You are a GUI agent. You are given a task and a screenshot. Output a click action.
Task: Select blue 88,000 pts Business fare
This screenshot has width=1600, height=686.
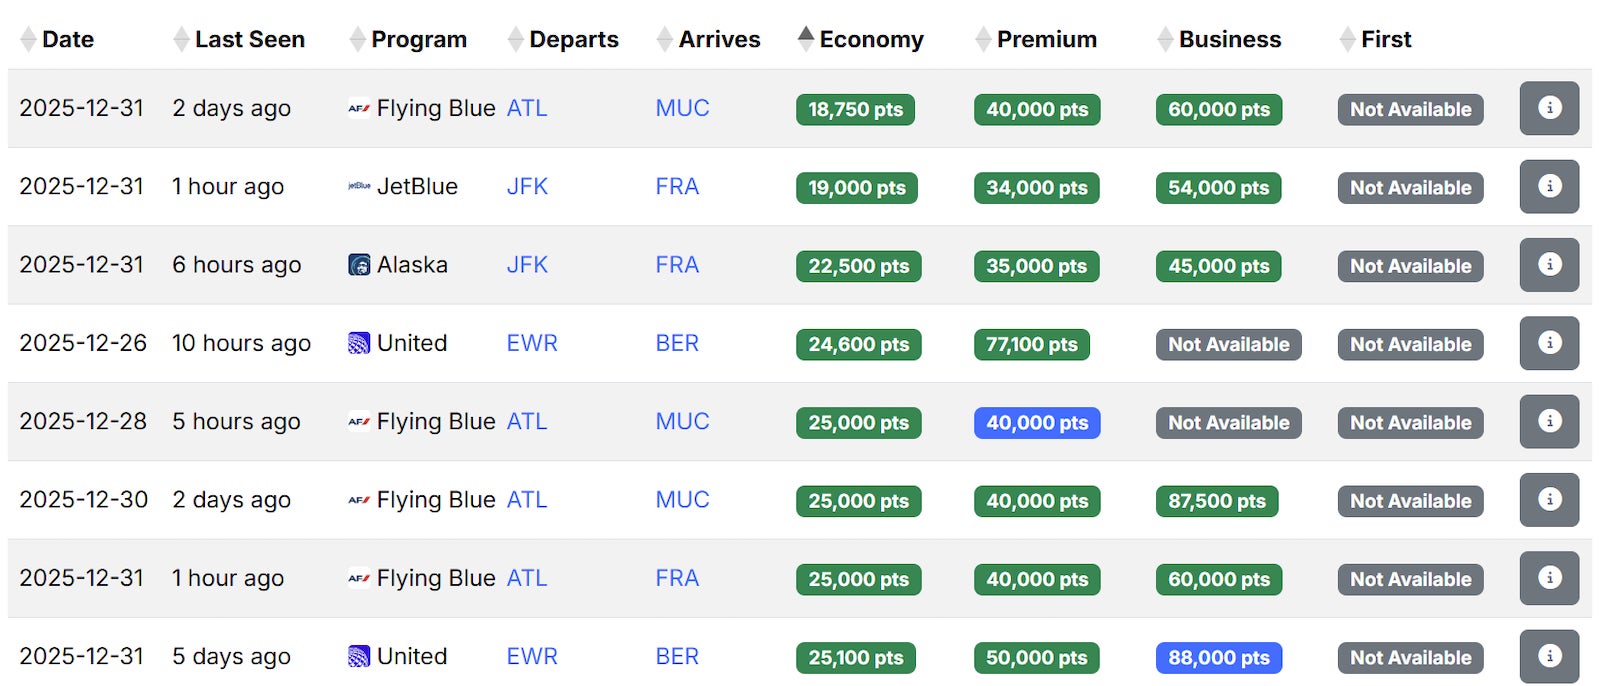1218,658
